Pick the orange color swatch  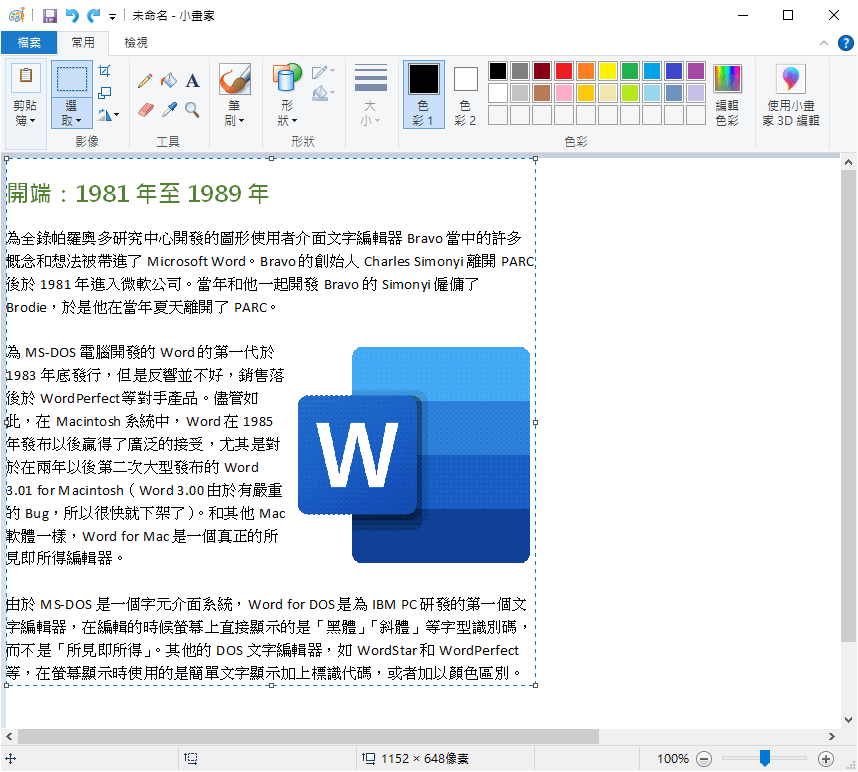585,71
